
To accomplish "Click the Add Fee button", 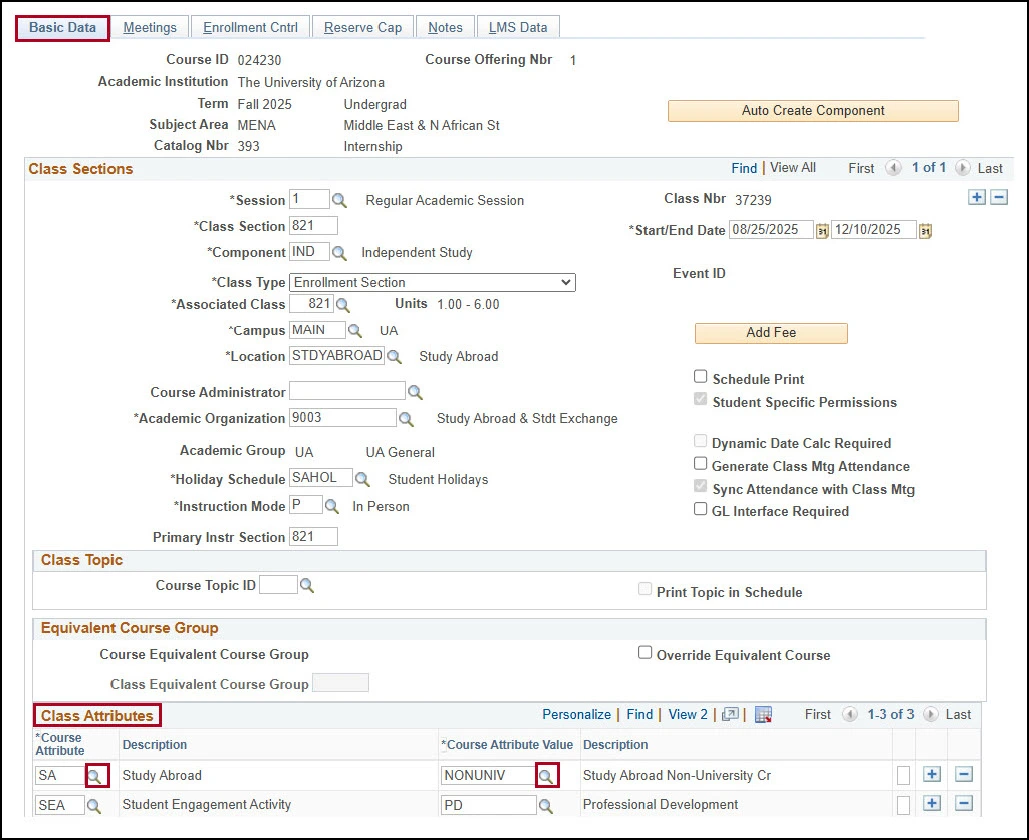I will coord(771,333).
